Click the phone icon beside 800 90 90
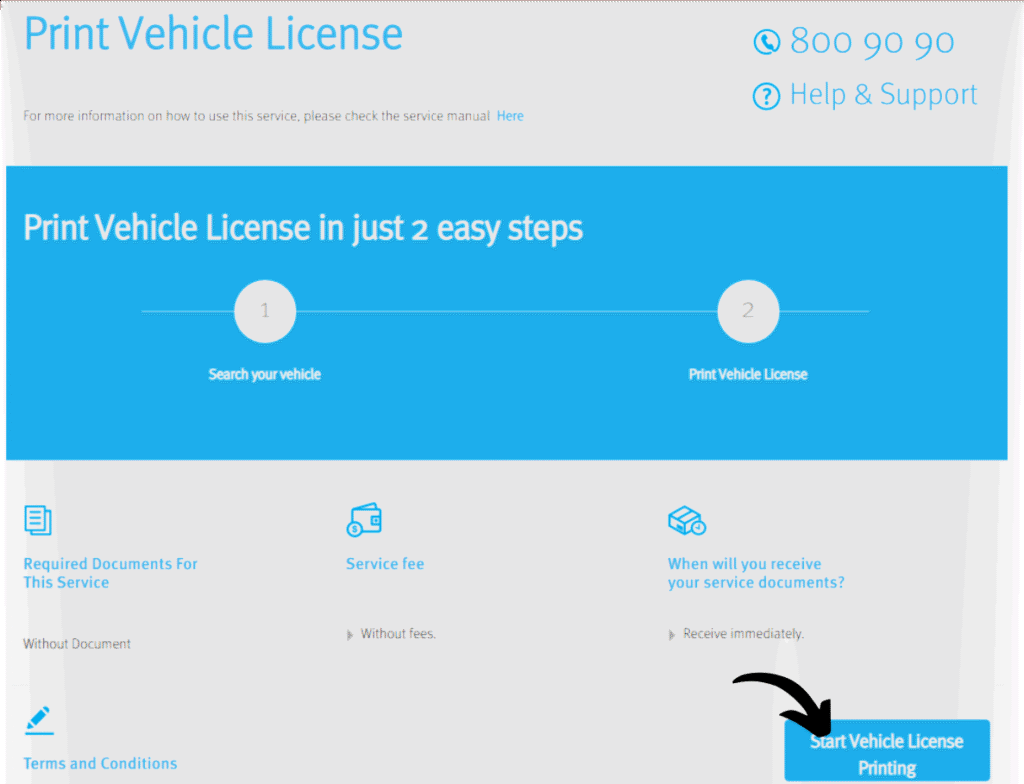Image resolution: width=1024 pixels, height=784 pixels. 766,42
